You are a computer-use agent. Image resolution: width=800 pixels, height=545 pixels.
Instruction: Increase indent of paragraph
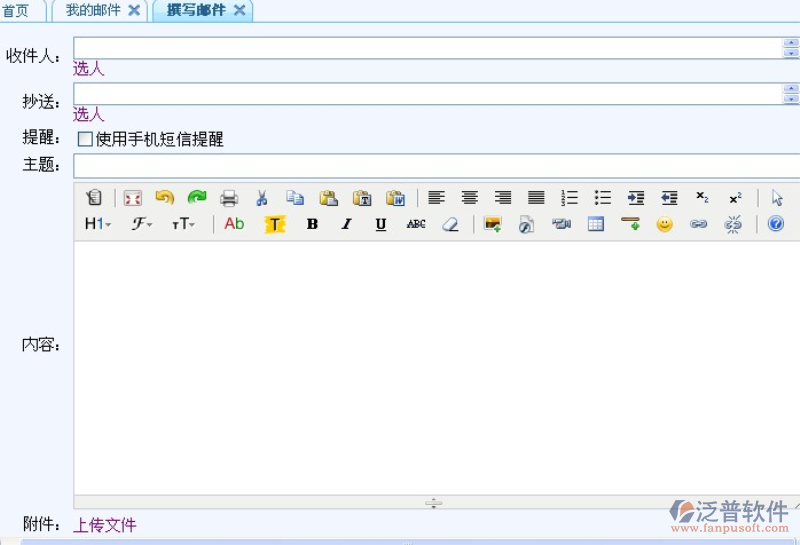pyautogui.click(x=636, y=197)
